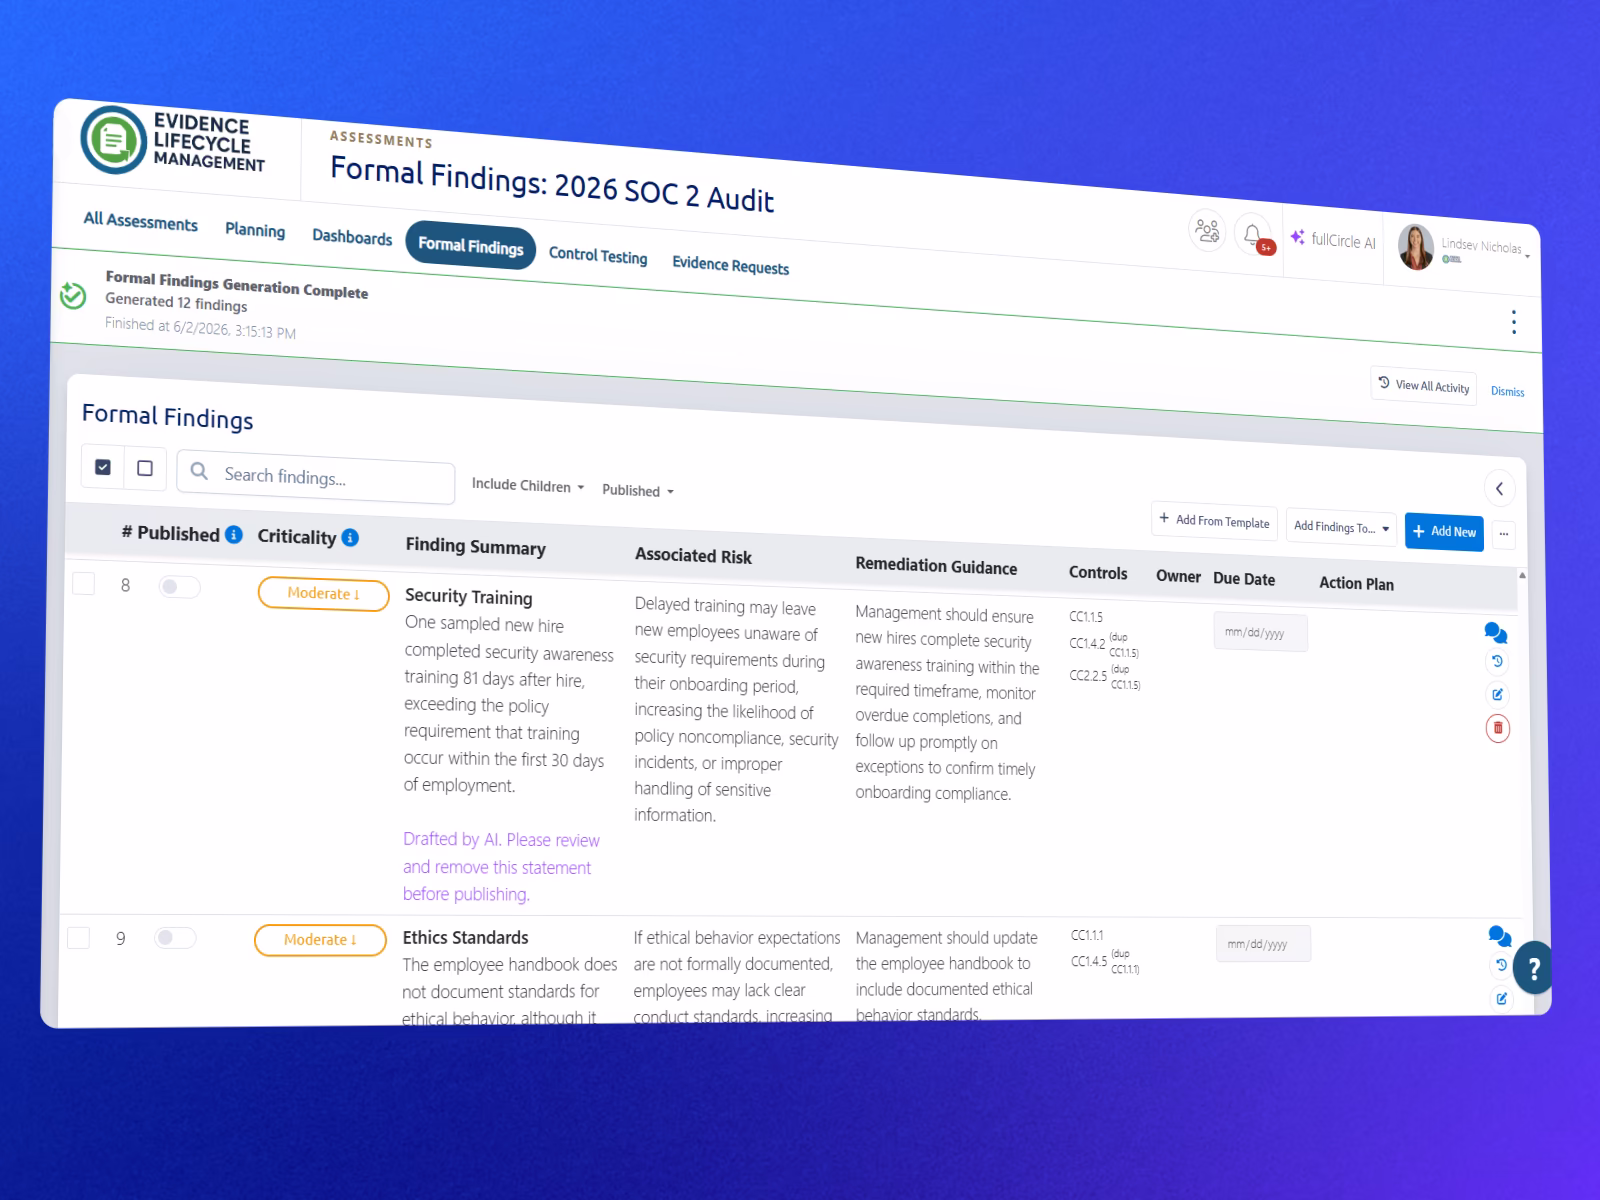Open comments for Security Training finding
1600x1200 pixels.
(x=1496, y=633)
